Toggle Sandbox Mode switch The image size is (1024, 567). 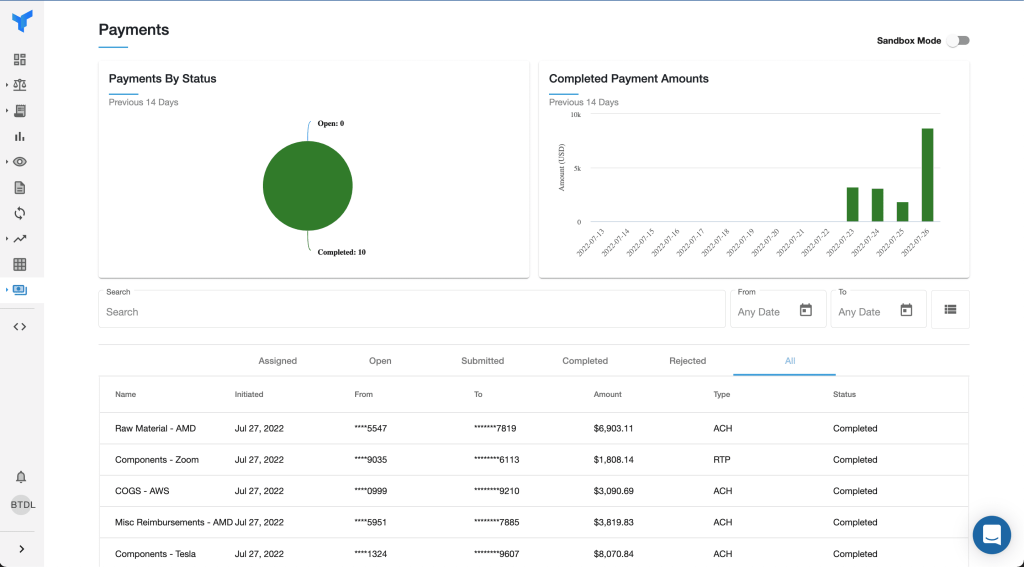click(959, 40)
